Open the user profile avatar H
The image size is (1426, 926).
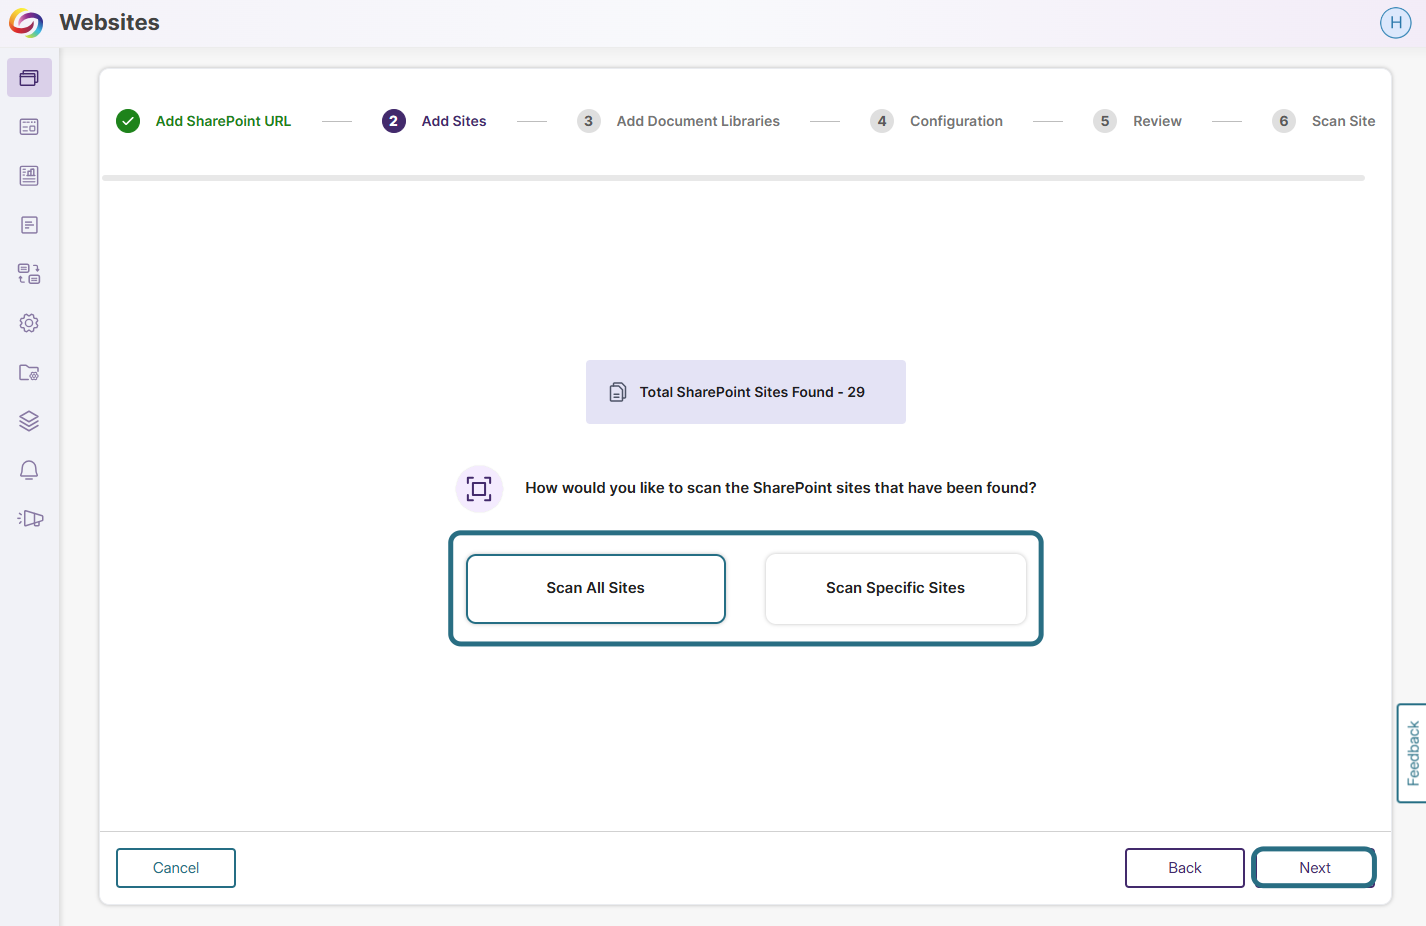point(1395,22)
